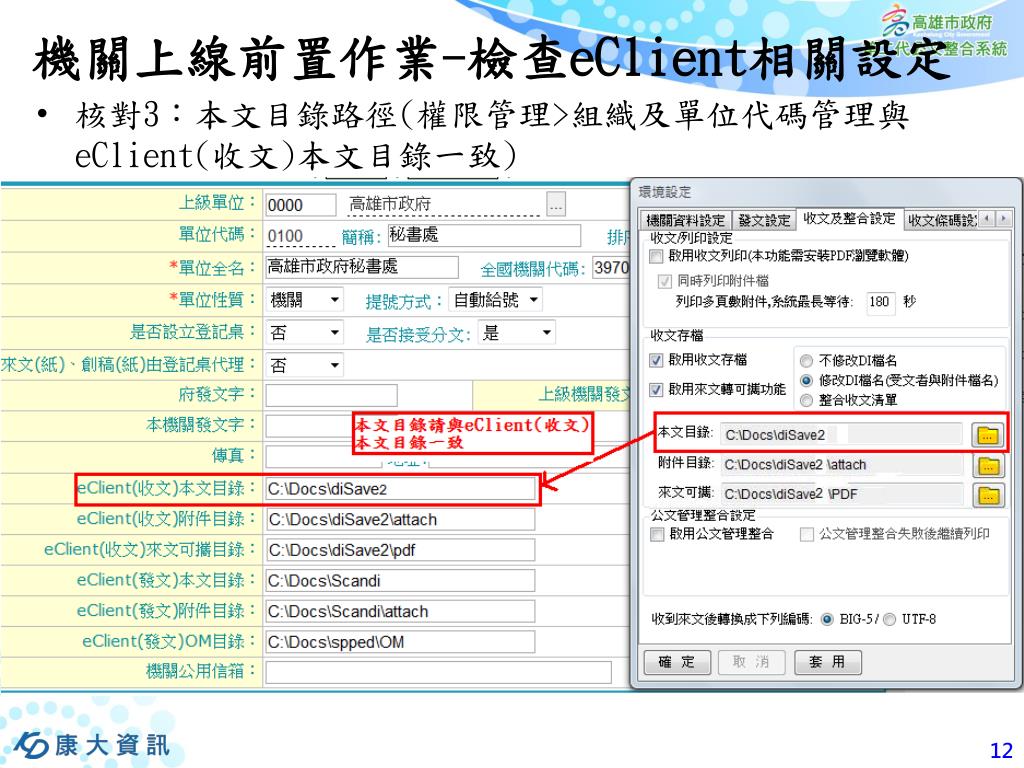Click the 環境設定 dialog title

pos(665,192)
